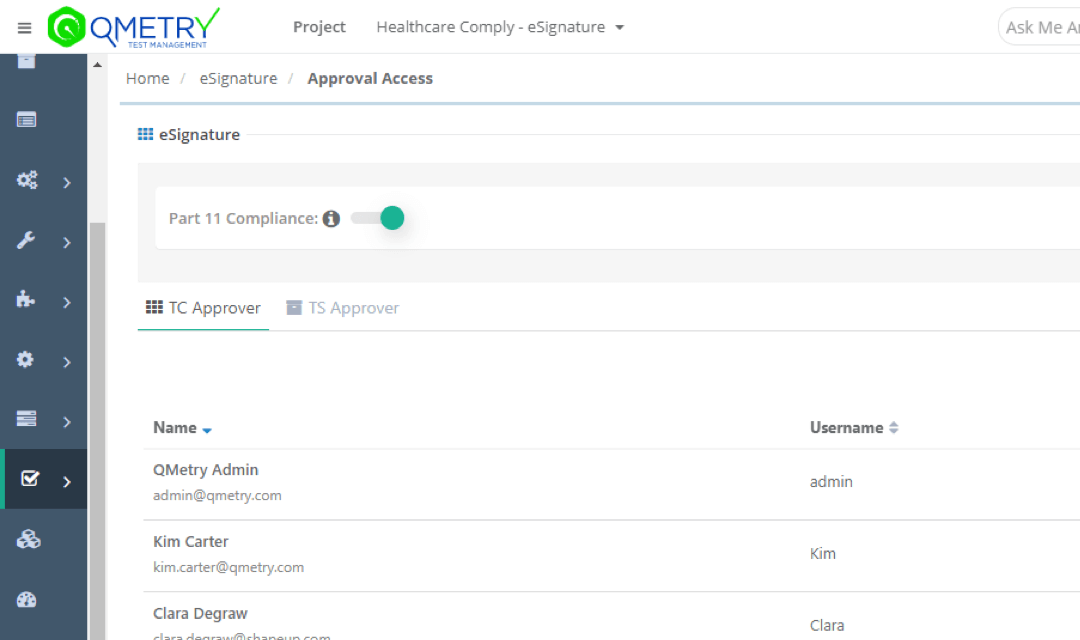Expand the wrench sidebar submenu chevron
Screen dimensions: 1080x640
click(67, 242)
